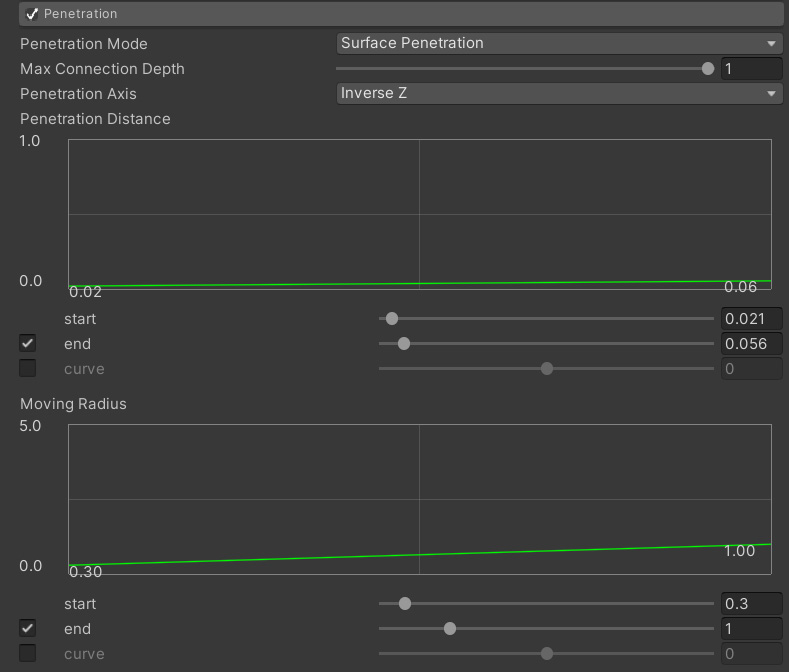Viewport: 789px width, 672px height.
Task: Click the Penetration Distance end value 0.056
Action: (751, 343)
